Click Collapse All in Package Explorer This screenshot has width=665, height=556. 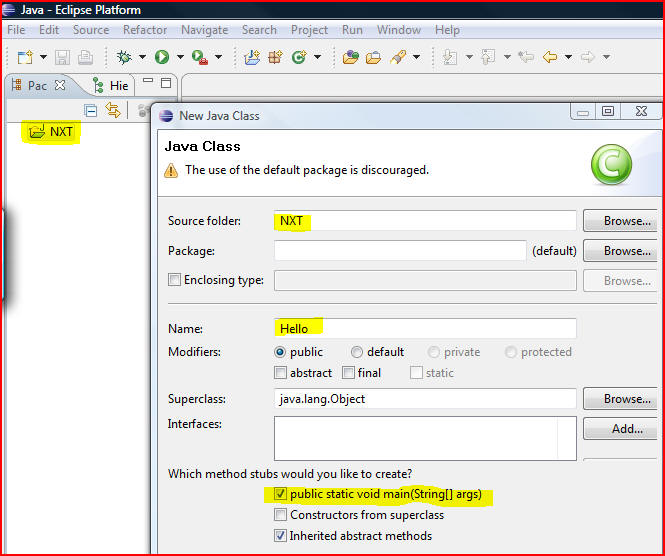coord(90,111)
